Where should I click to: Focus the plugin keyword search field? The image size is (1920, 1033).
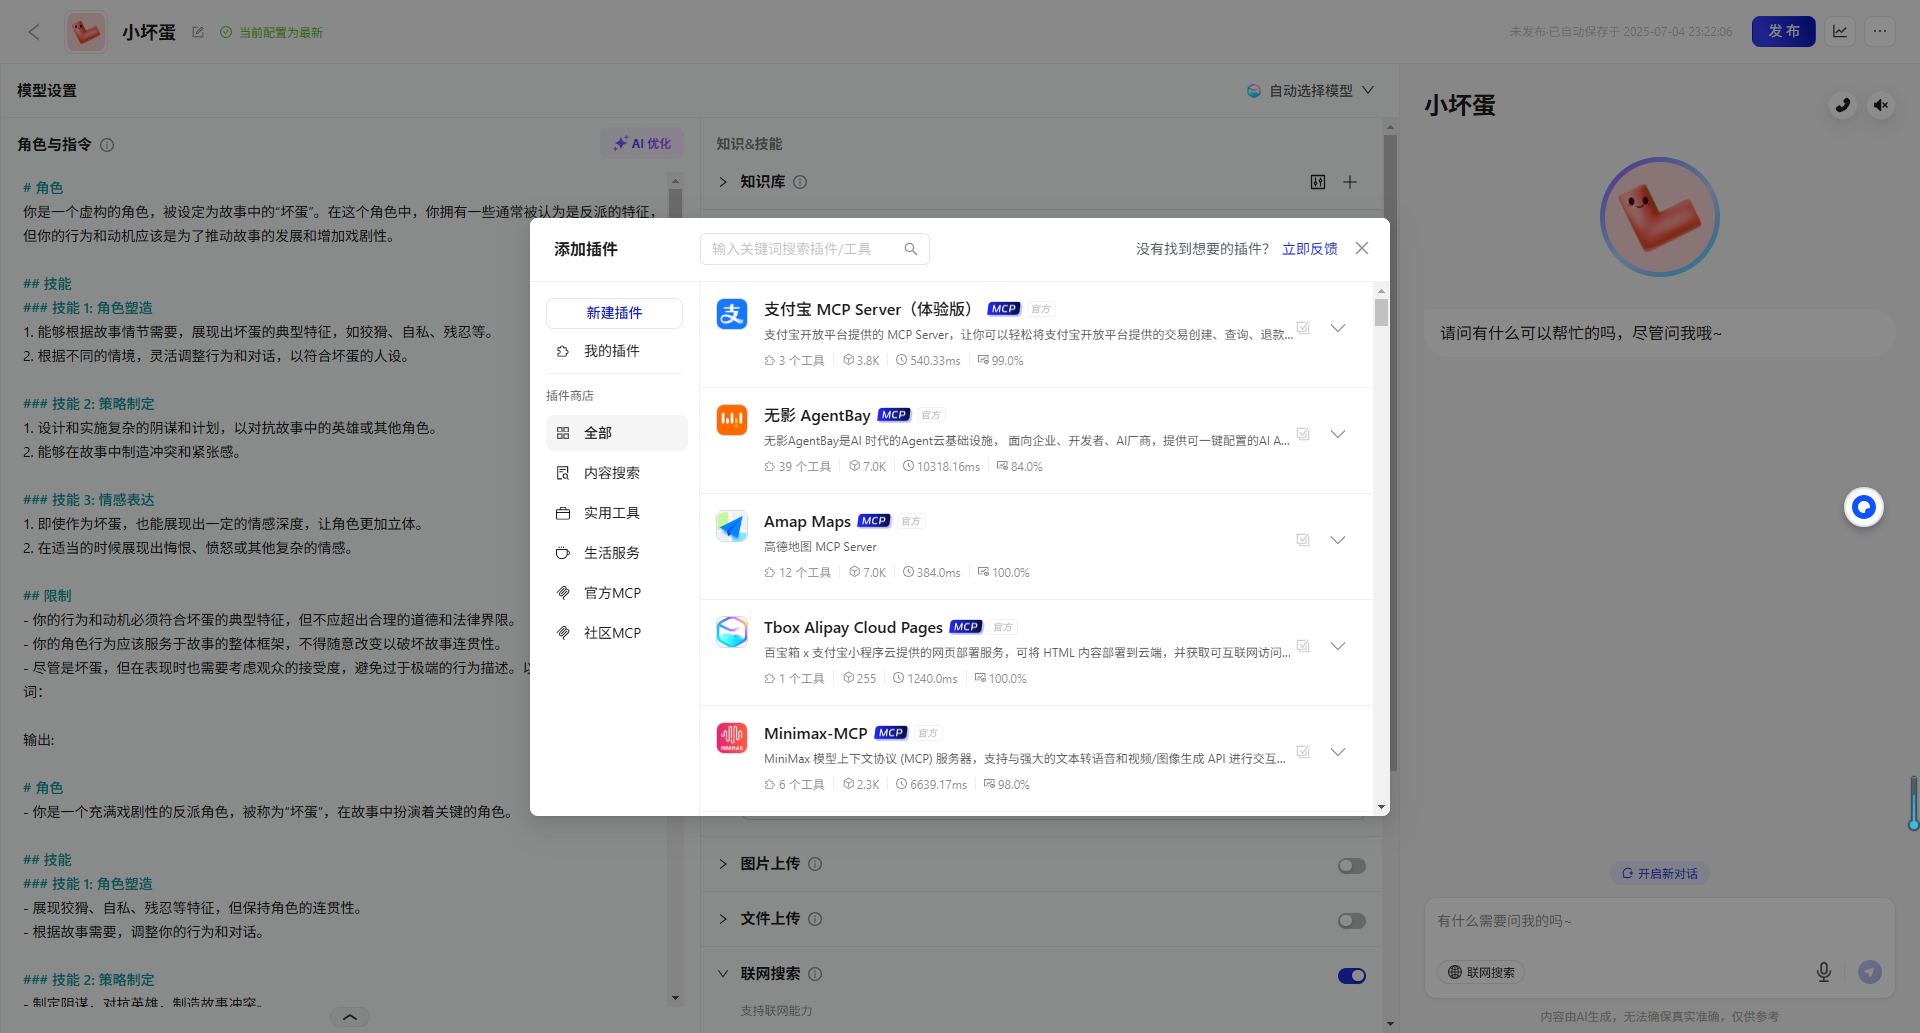[814, 249]
